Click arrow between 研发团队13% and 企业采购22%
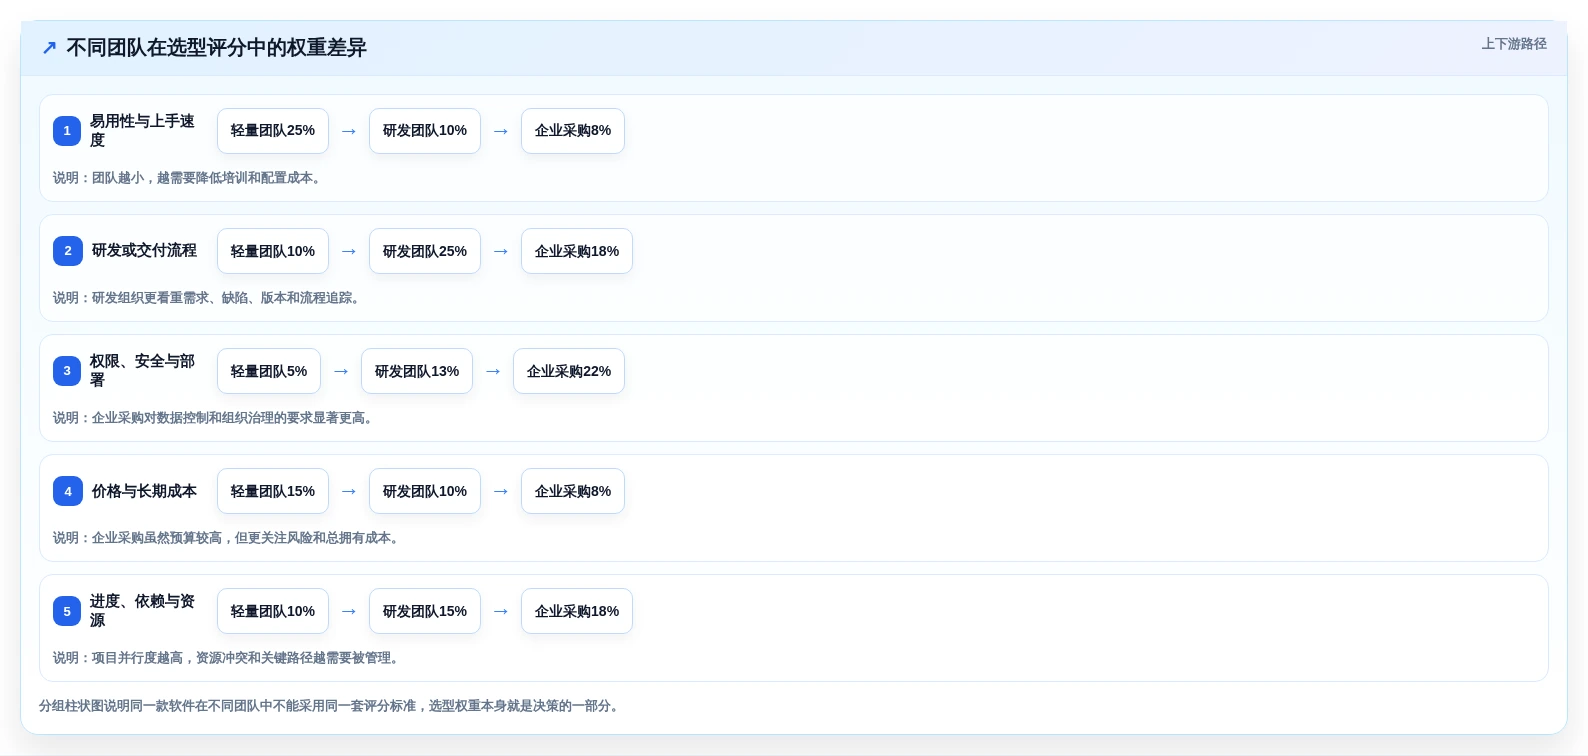Viewport: 1588px width, 756px height. (493, 371)
